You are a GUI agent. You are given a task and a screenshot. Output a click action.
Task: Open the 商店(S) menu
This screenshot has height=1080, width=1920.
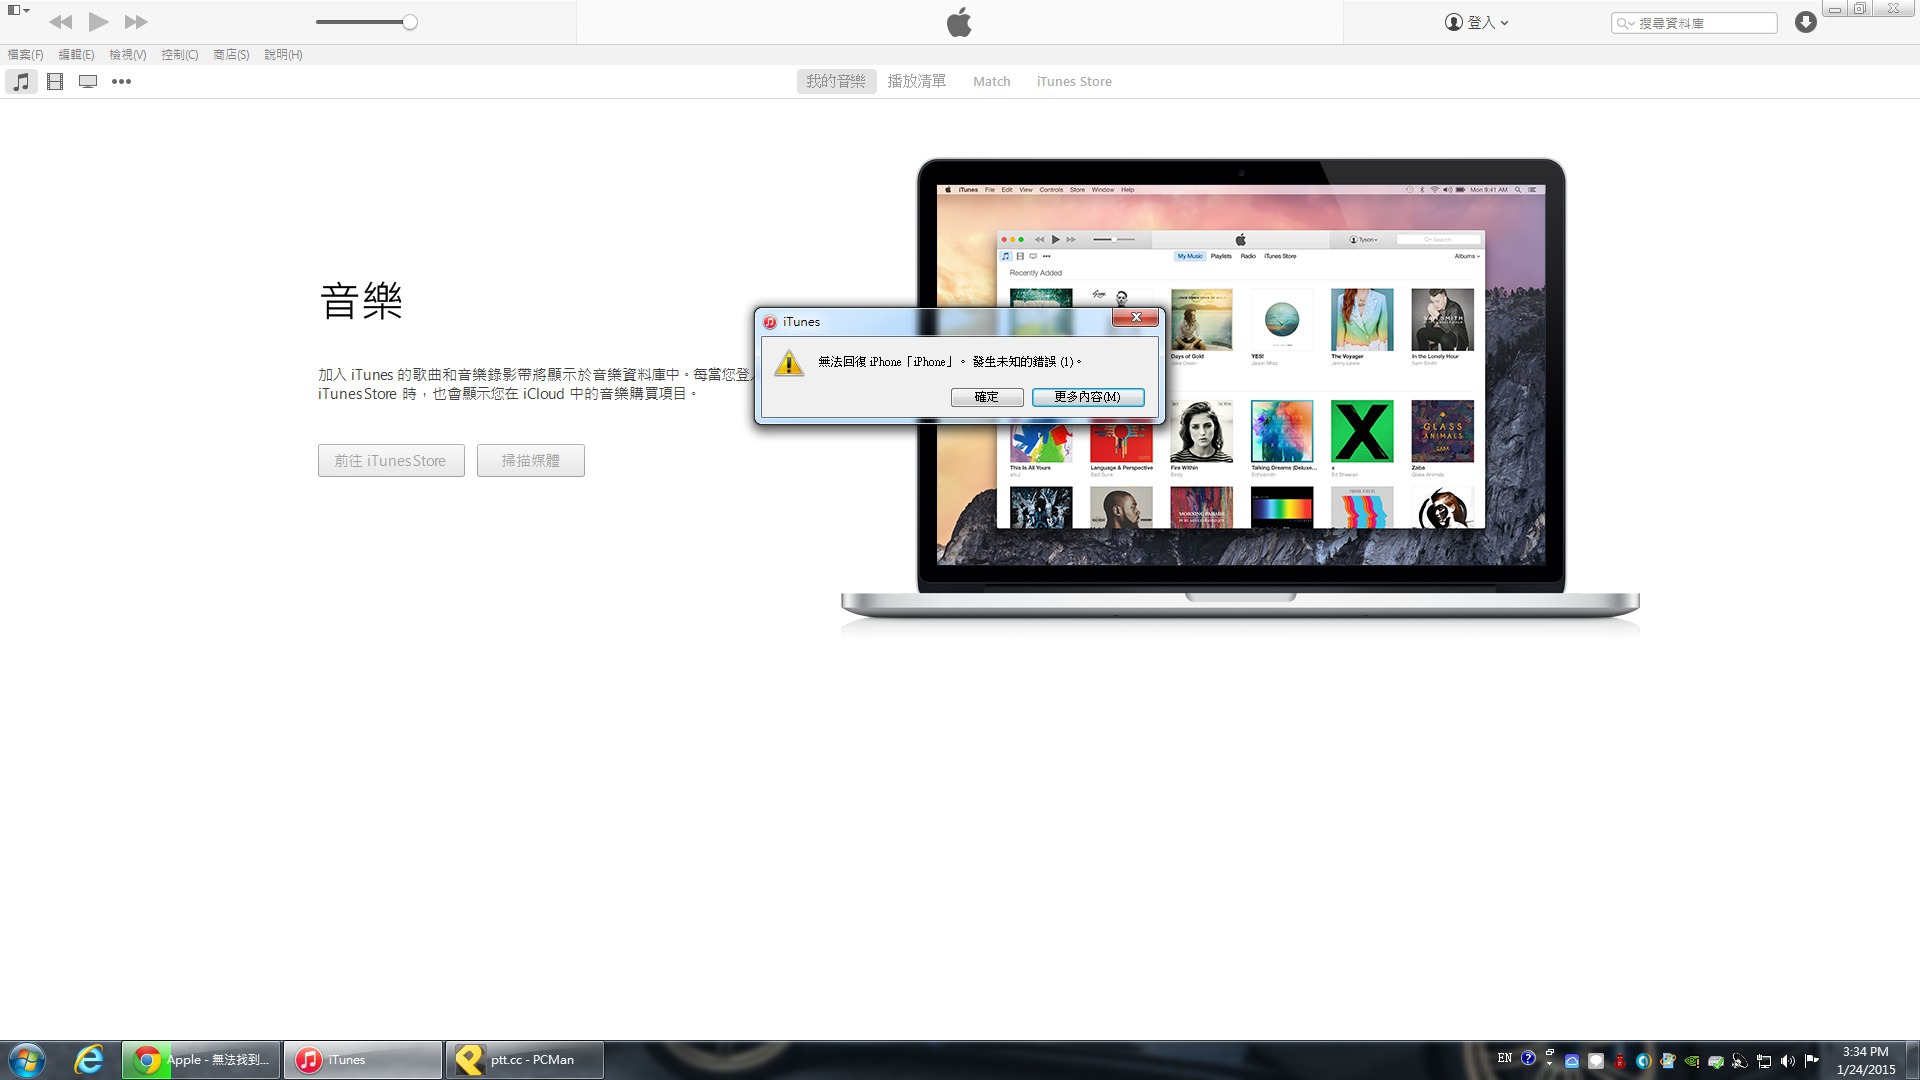[x=231, y=55]
